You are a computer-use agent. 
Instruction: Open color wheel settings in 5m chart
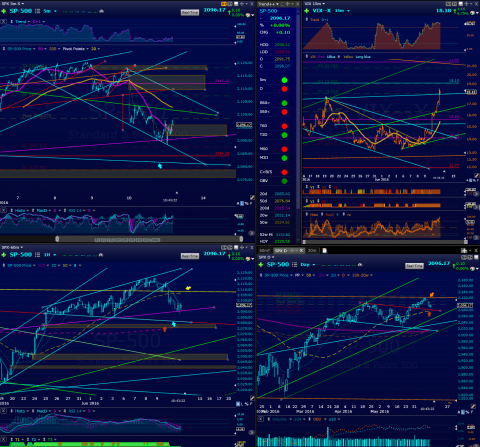(248, 15)
